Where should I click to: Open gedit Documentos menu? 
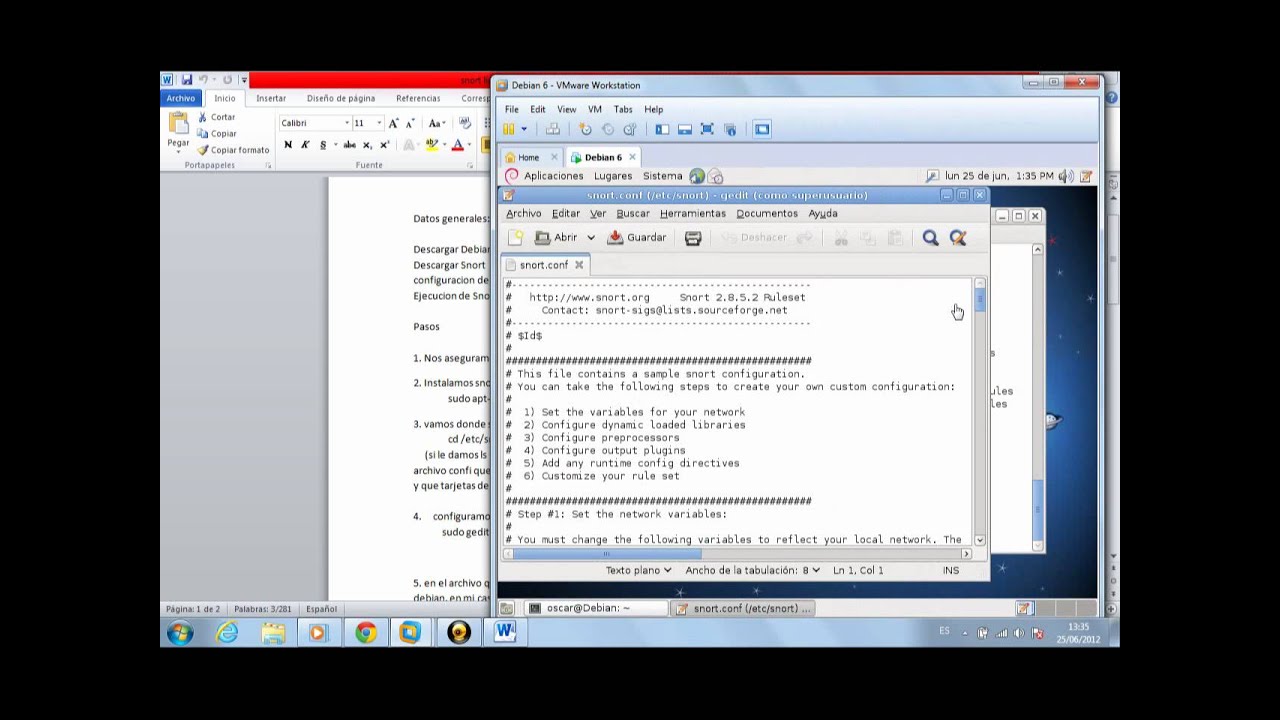coord(767,213)
